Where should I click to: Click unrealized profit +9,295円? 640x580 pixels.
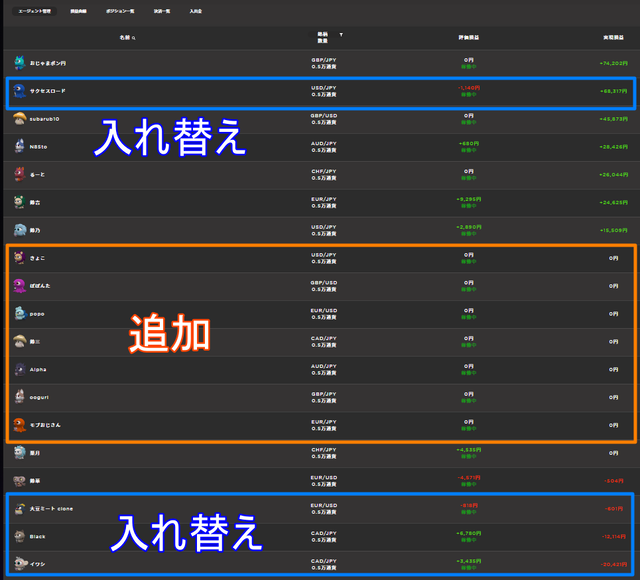click(x=469, y=199)
